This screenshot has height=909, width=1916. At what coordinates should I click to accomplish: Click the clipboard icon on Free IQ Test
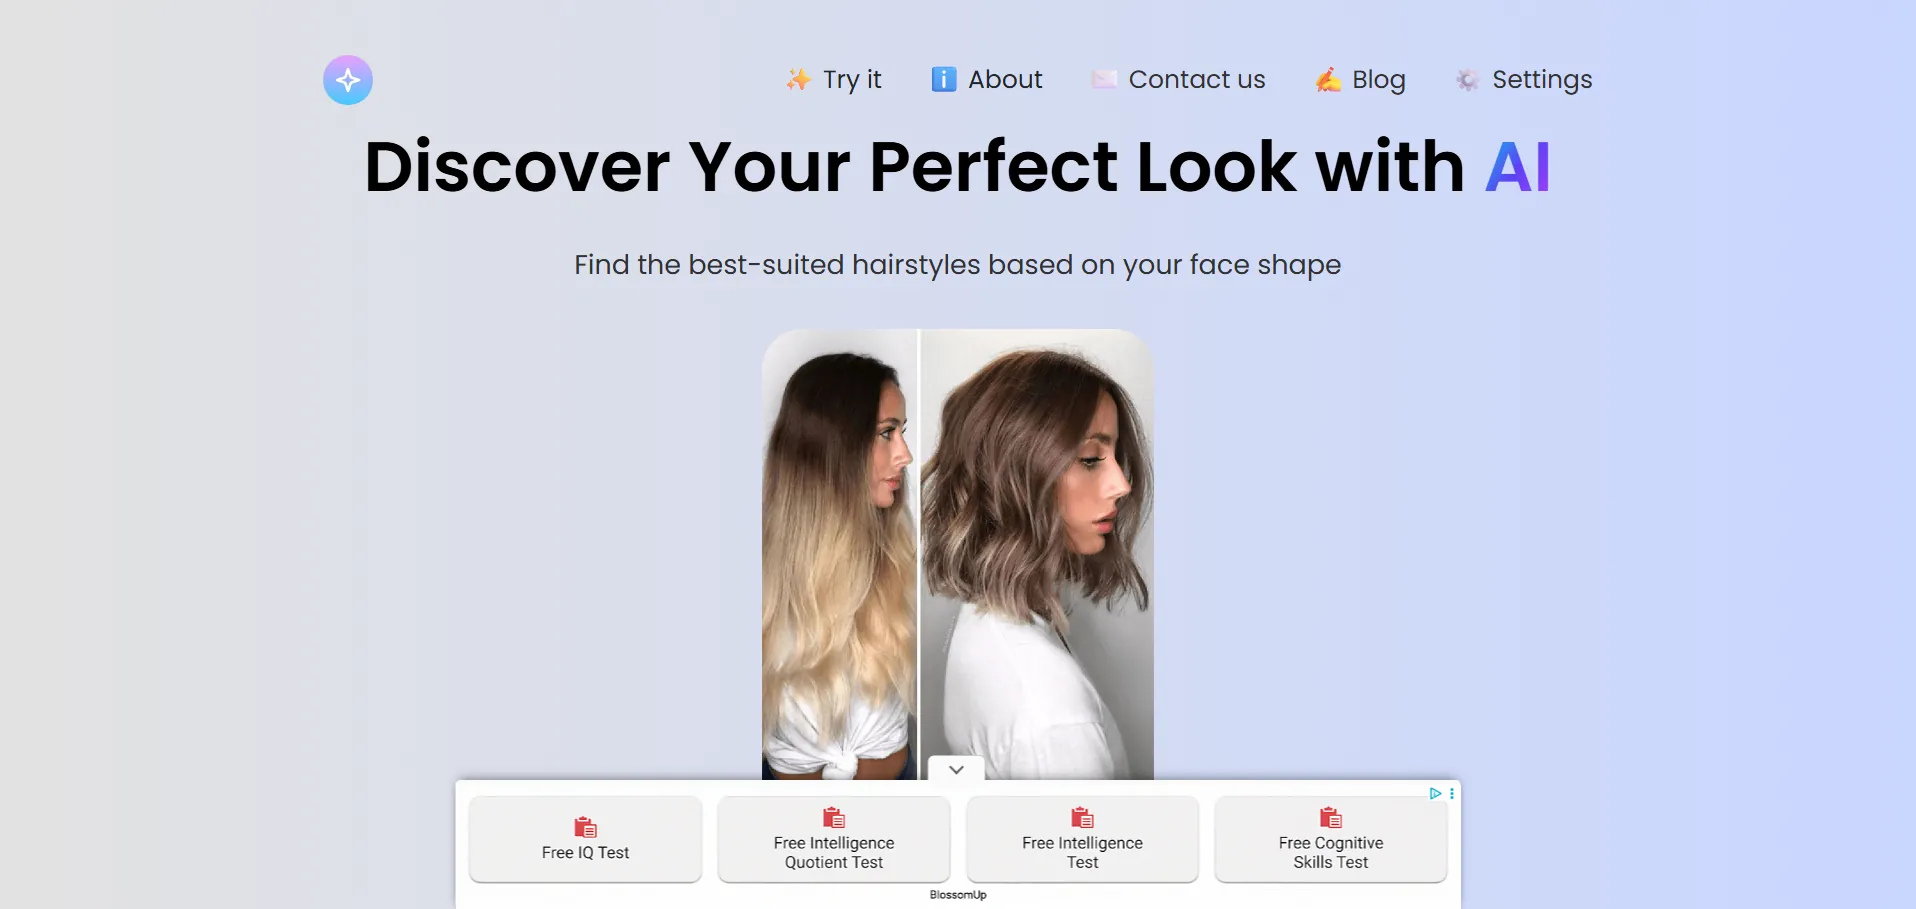[x=585, y=827]
